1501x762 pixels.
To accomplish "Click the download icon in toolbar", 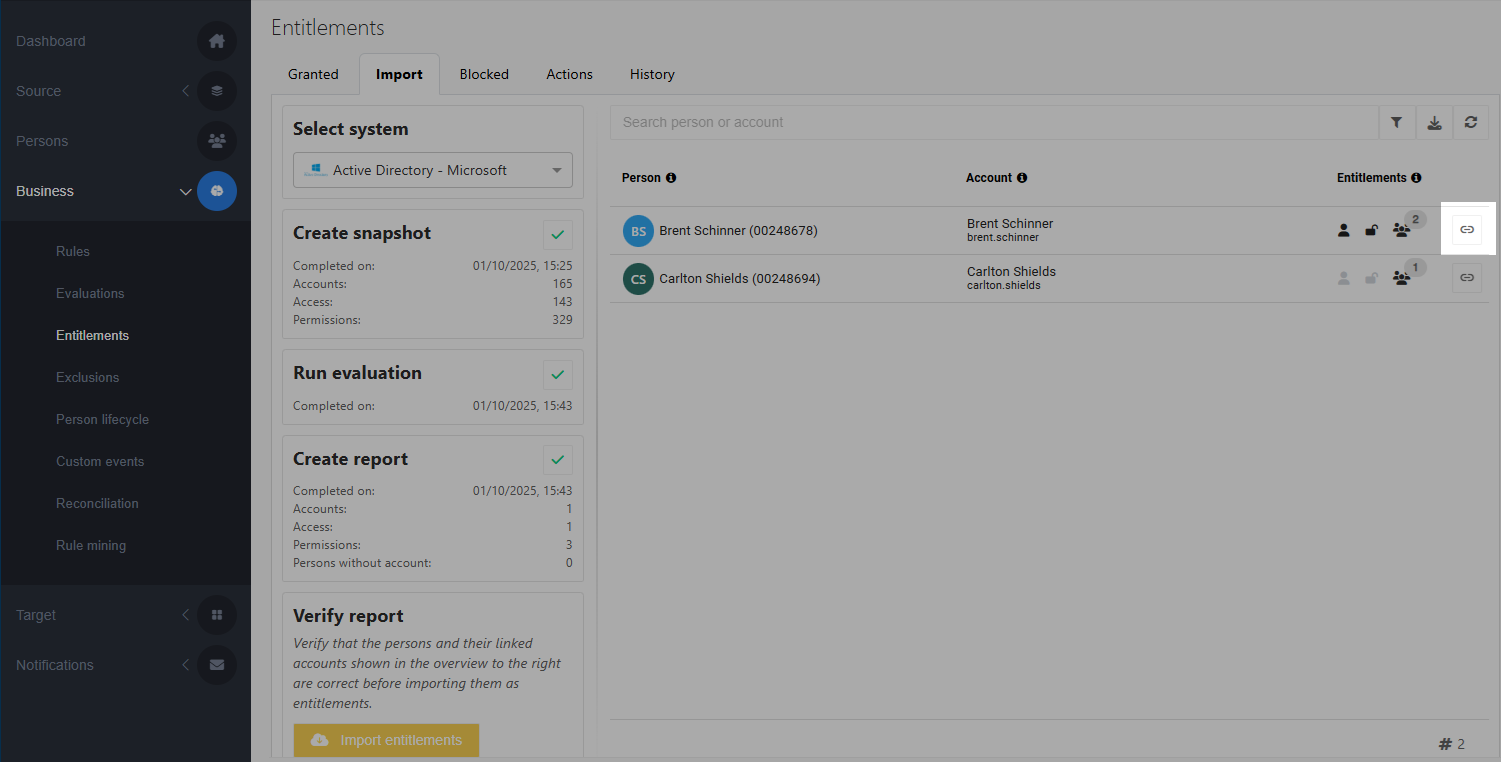I will click(1434, 123).
